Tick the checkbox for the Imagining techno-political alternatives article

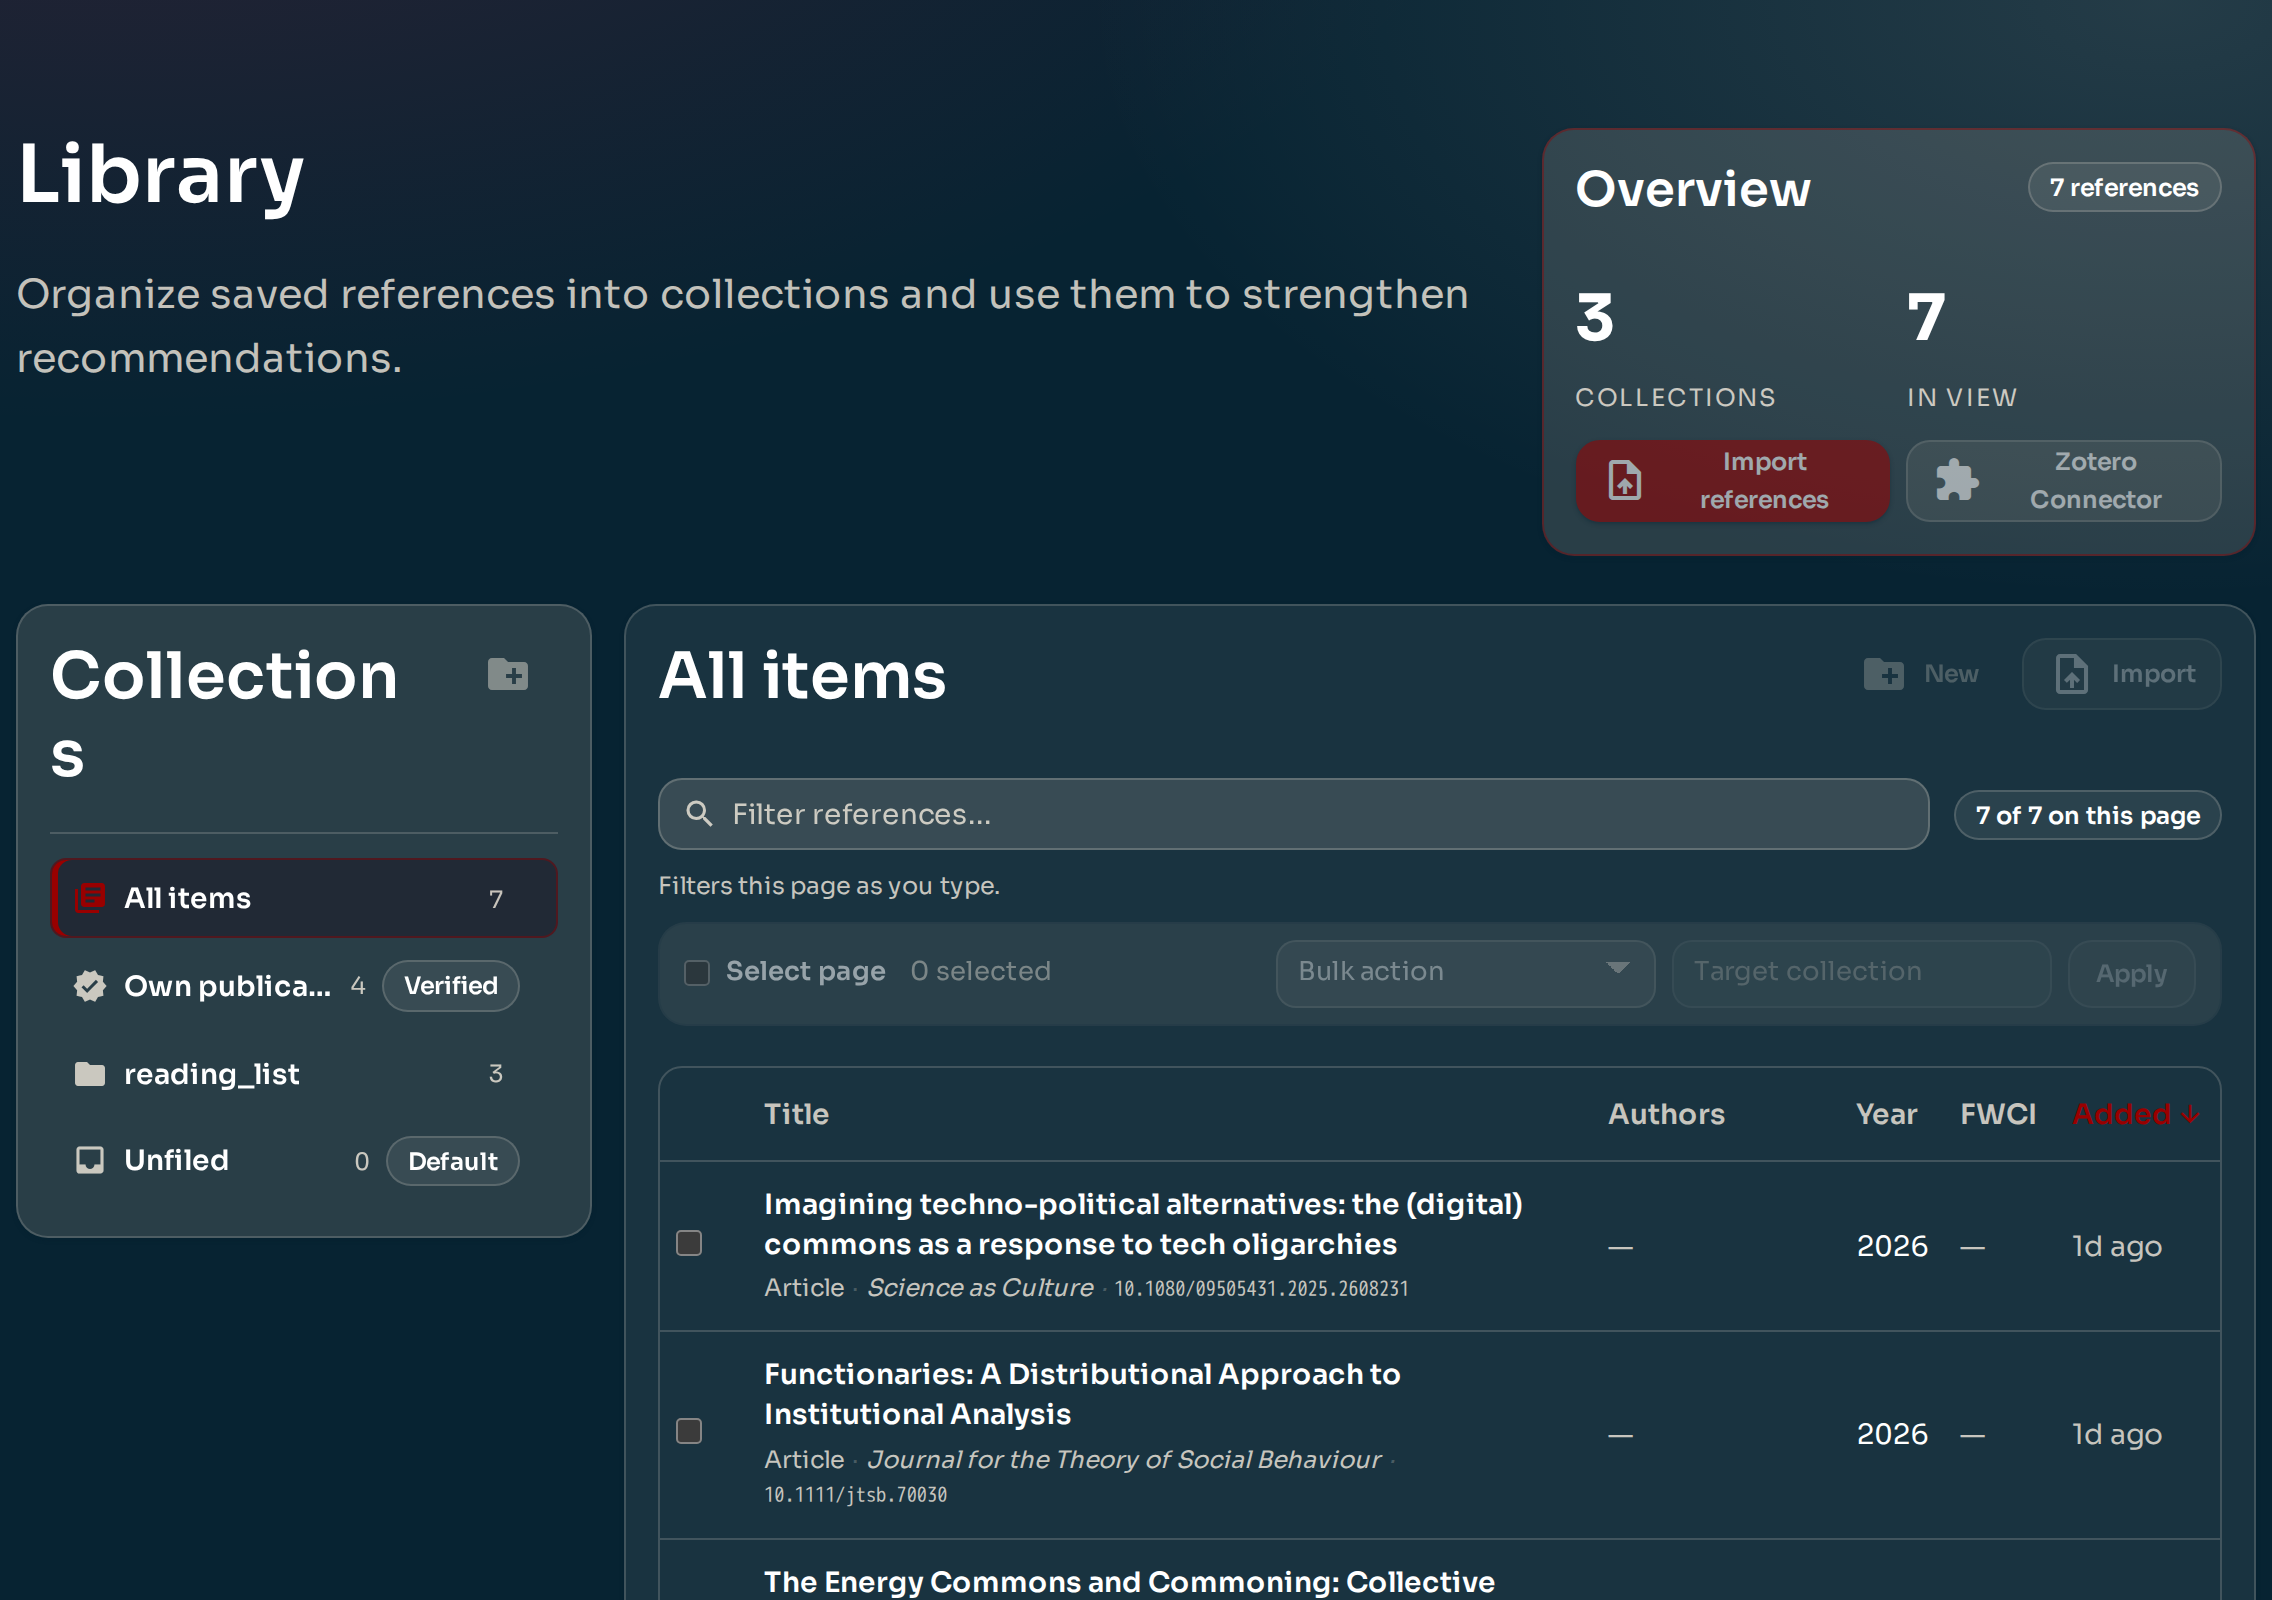point(689,1243)
